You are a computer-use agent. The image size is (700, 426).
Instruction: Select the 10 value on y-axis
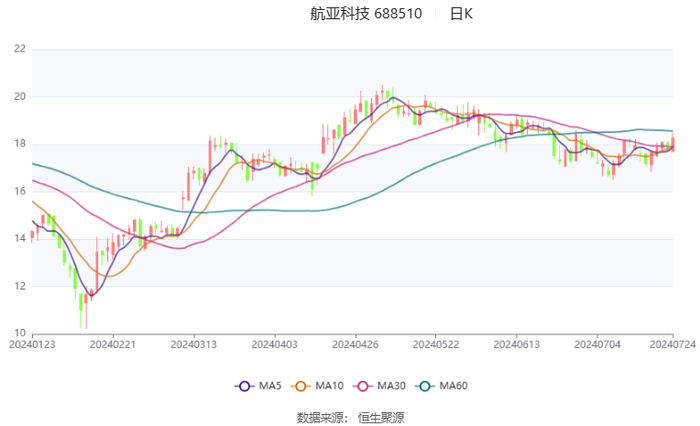click(19, 333)
